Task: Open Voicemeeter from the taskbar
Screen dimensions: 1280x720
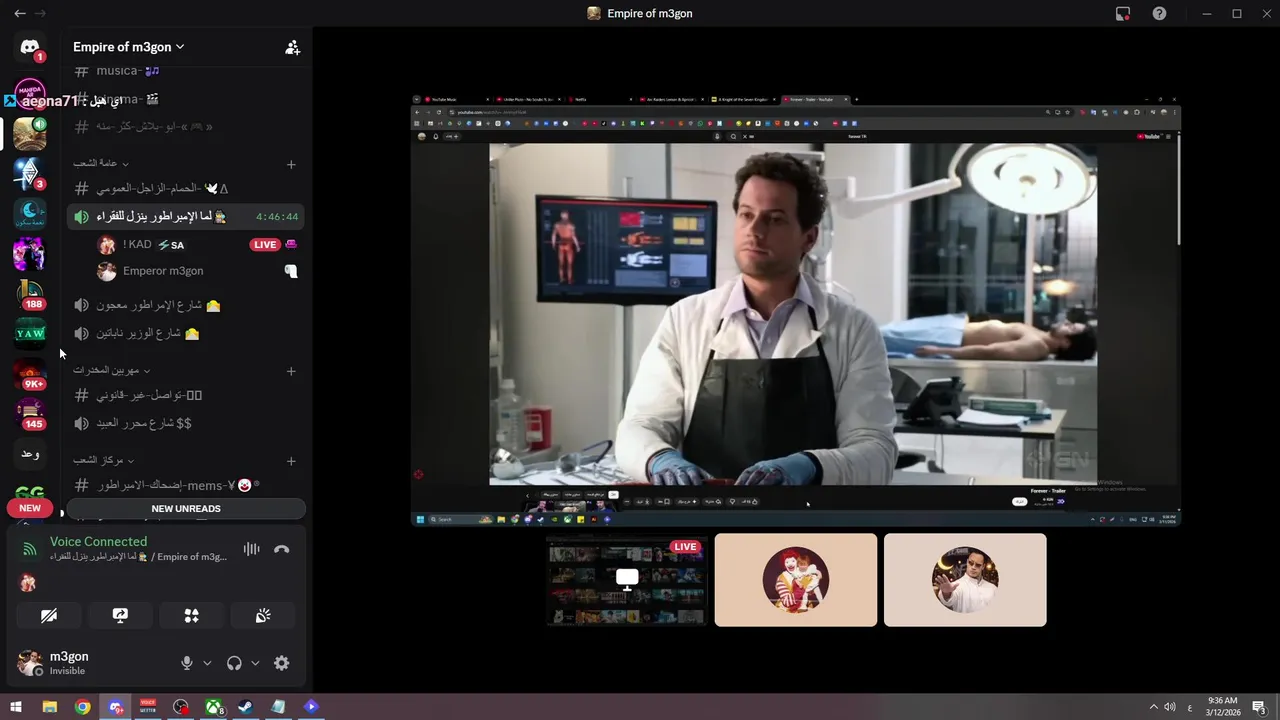Action: click(x=148, y=707)
